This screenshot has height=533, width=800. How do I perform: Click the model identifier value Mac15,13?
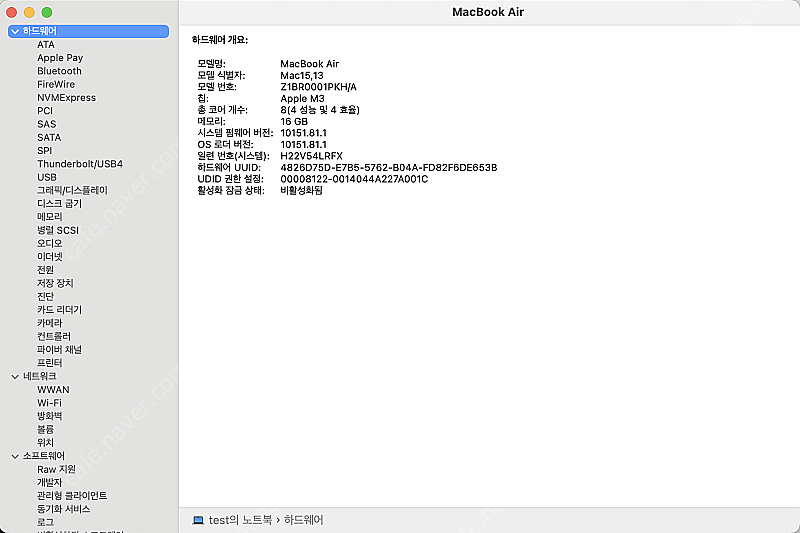click(x=302, y=75)
